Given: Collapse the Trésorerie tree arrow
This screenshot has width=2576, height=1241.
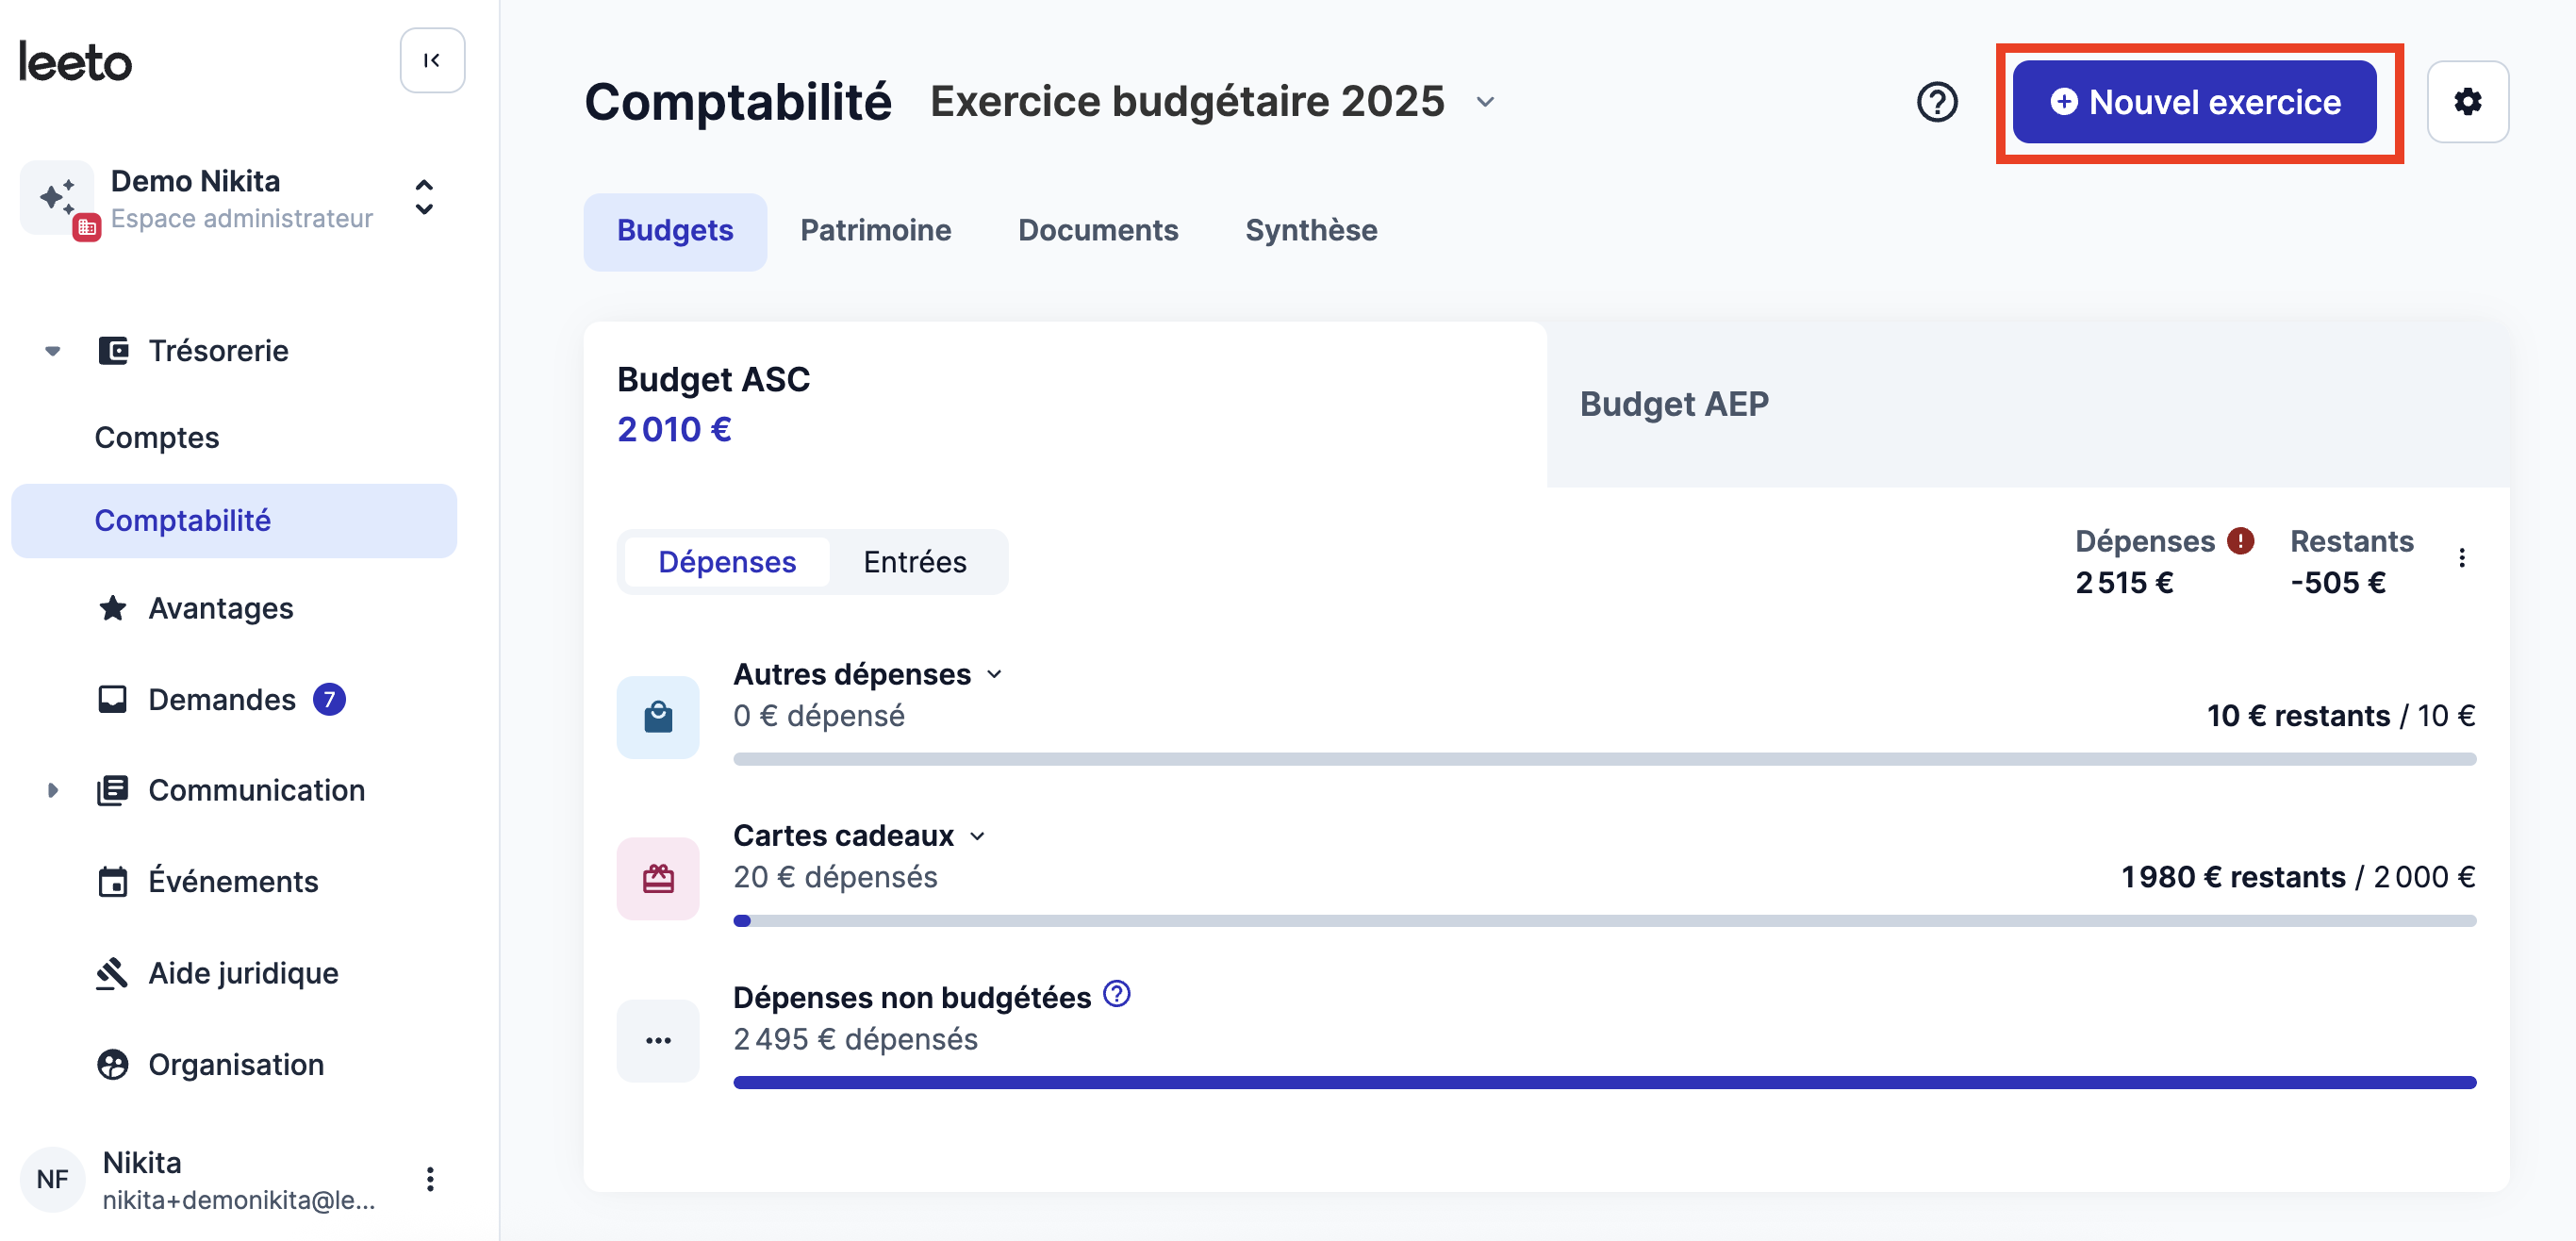Looking at the screenshot, I should coord(53,351).
